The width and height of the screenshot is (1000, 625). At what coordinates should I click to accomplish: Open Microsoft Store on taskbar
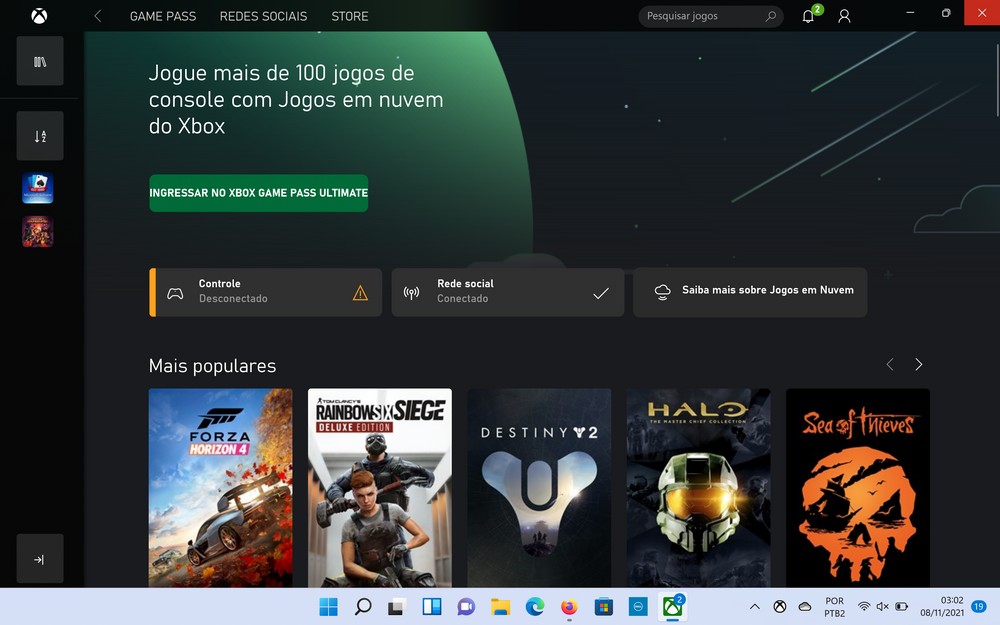click(603, 607)
